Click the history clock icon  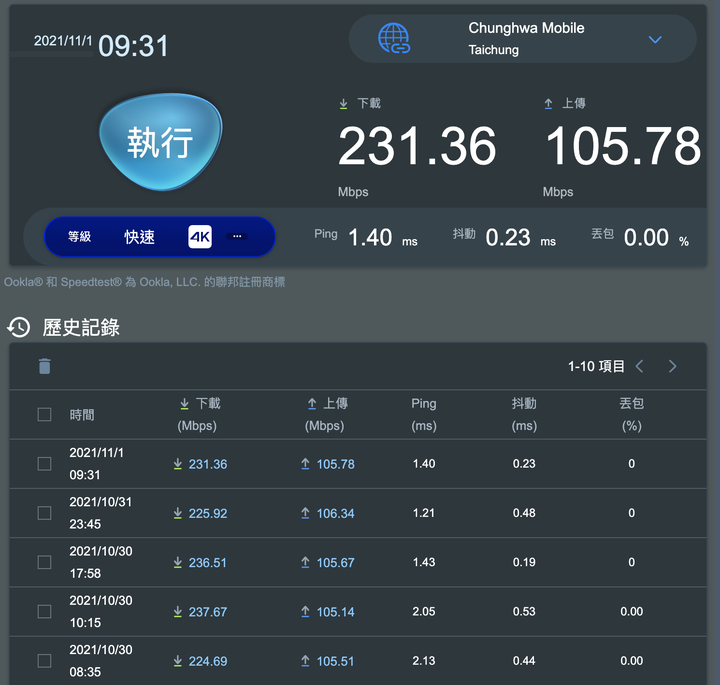(18, 327)
